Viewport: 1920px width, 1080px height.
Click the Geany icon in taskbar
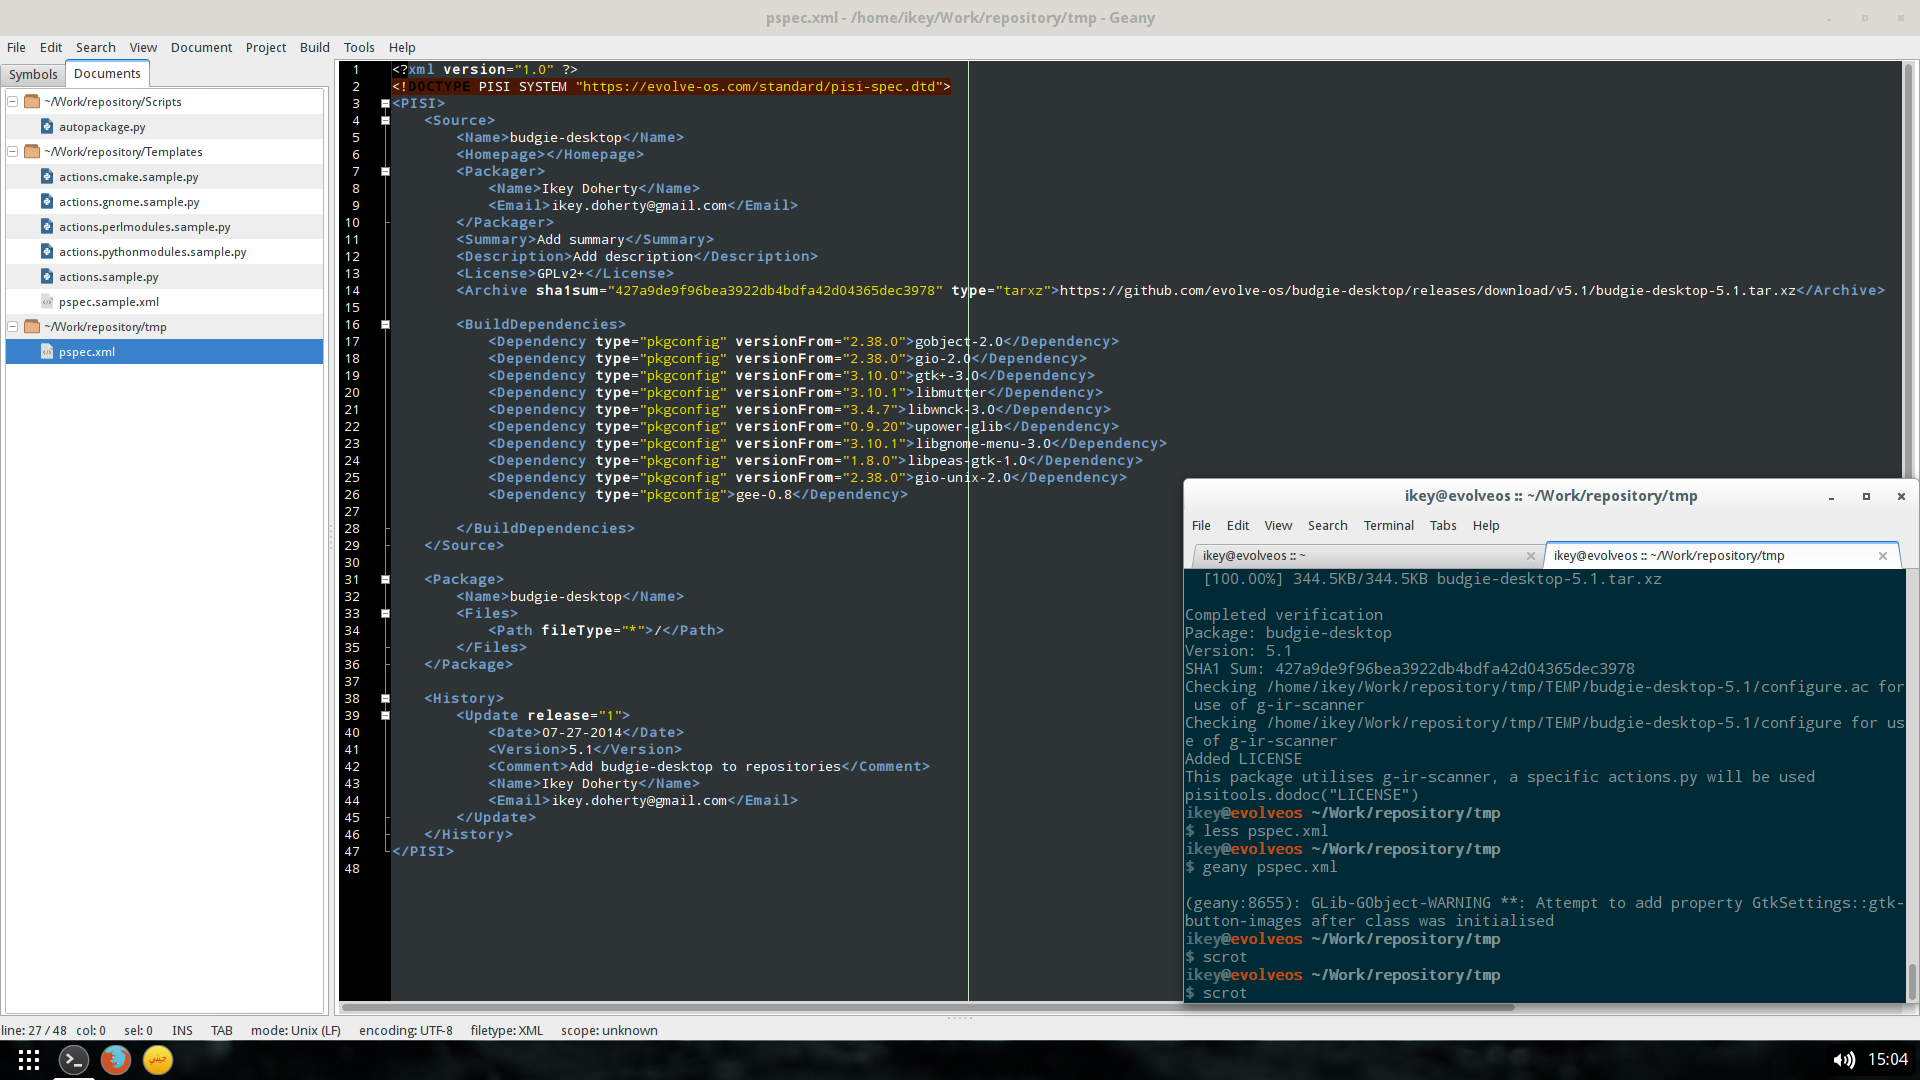[x=157, y=1060]
